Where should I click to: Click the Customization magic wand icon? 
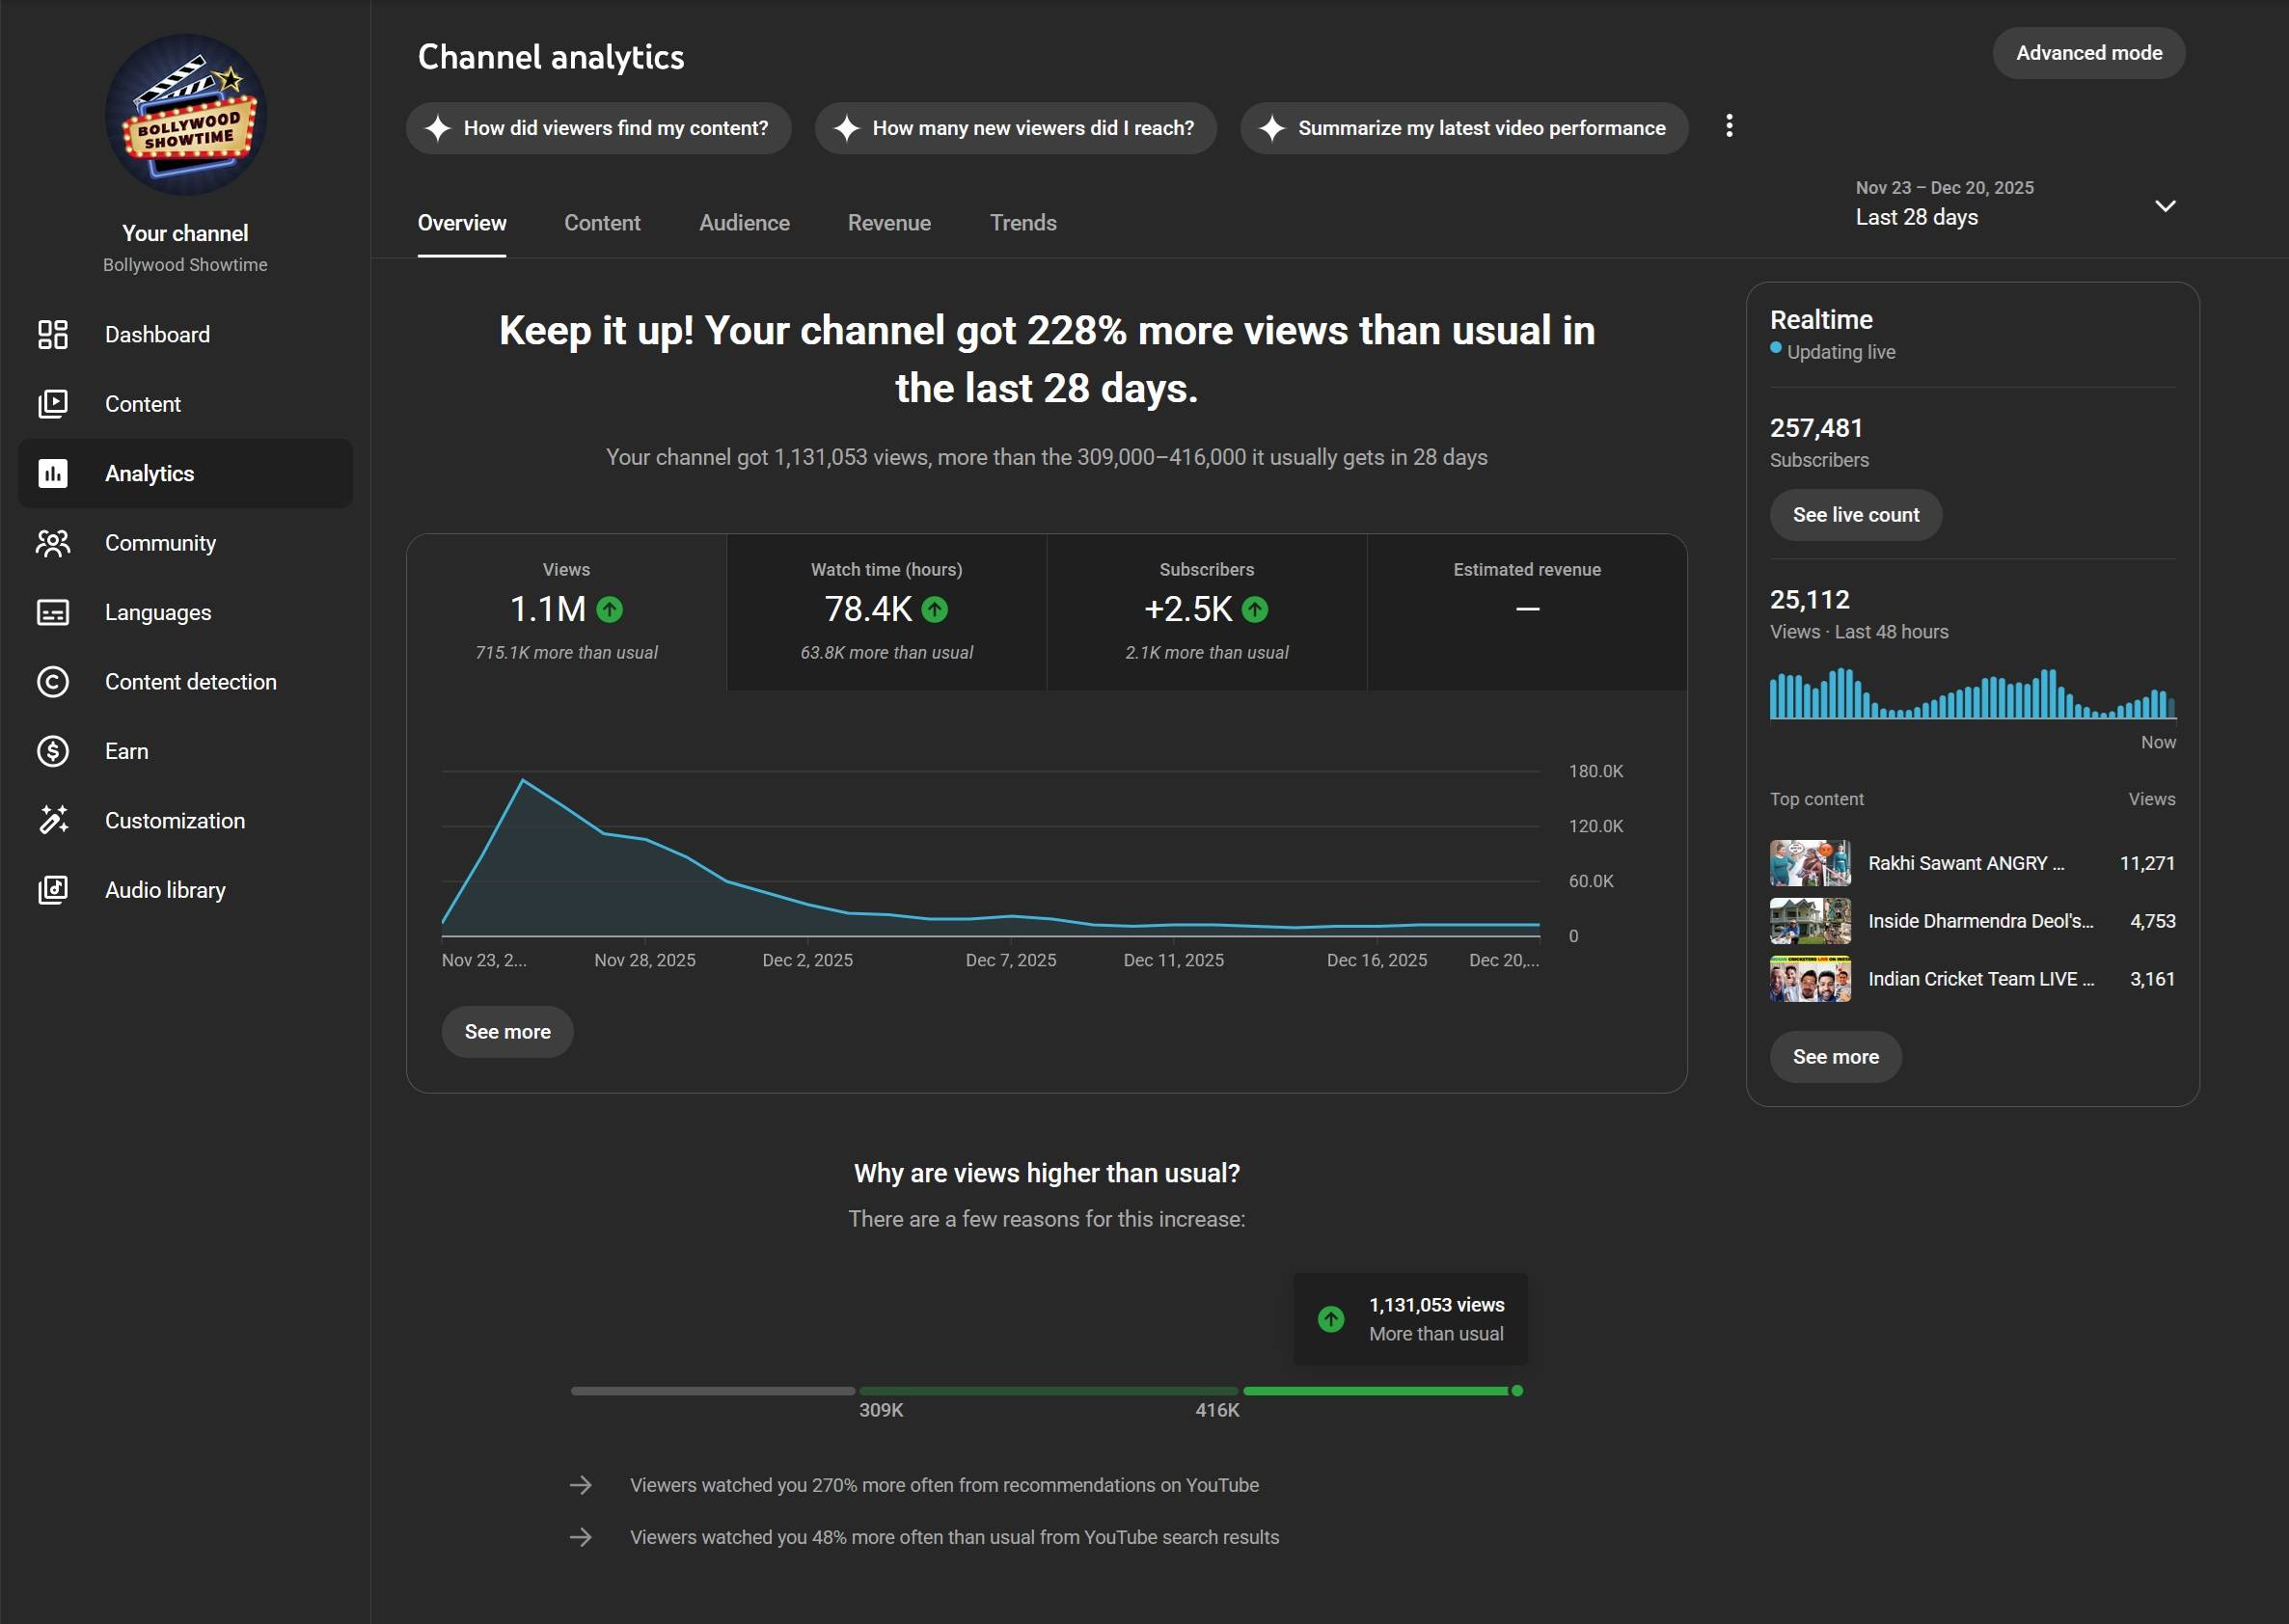coord(53,820)
